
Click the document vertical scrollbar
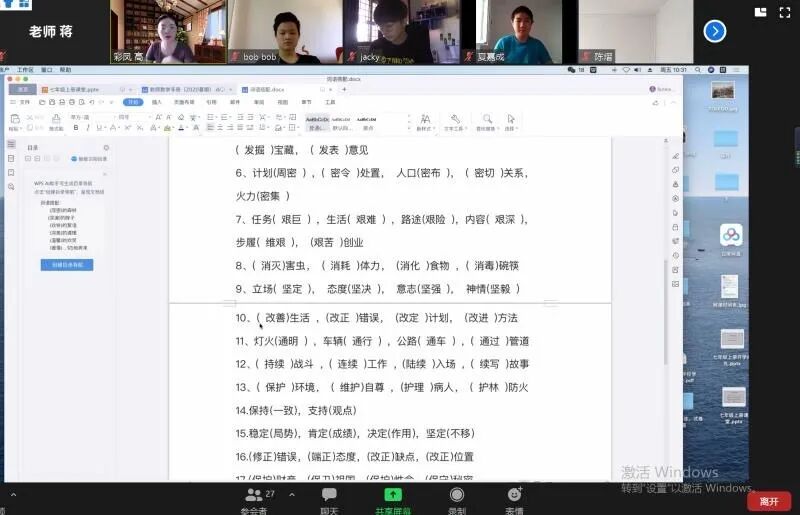tap(665, 311)
